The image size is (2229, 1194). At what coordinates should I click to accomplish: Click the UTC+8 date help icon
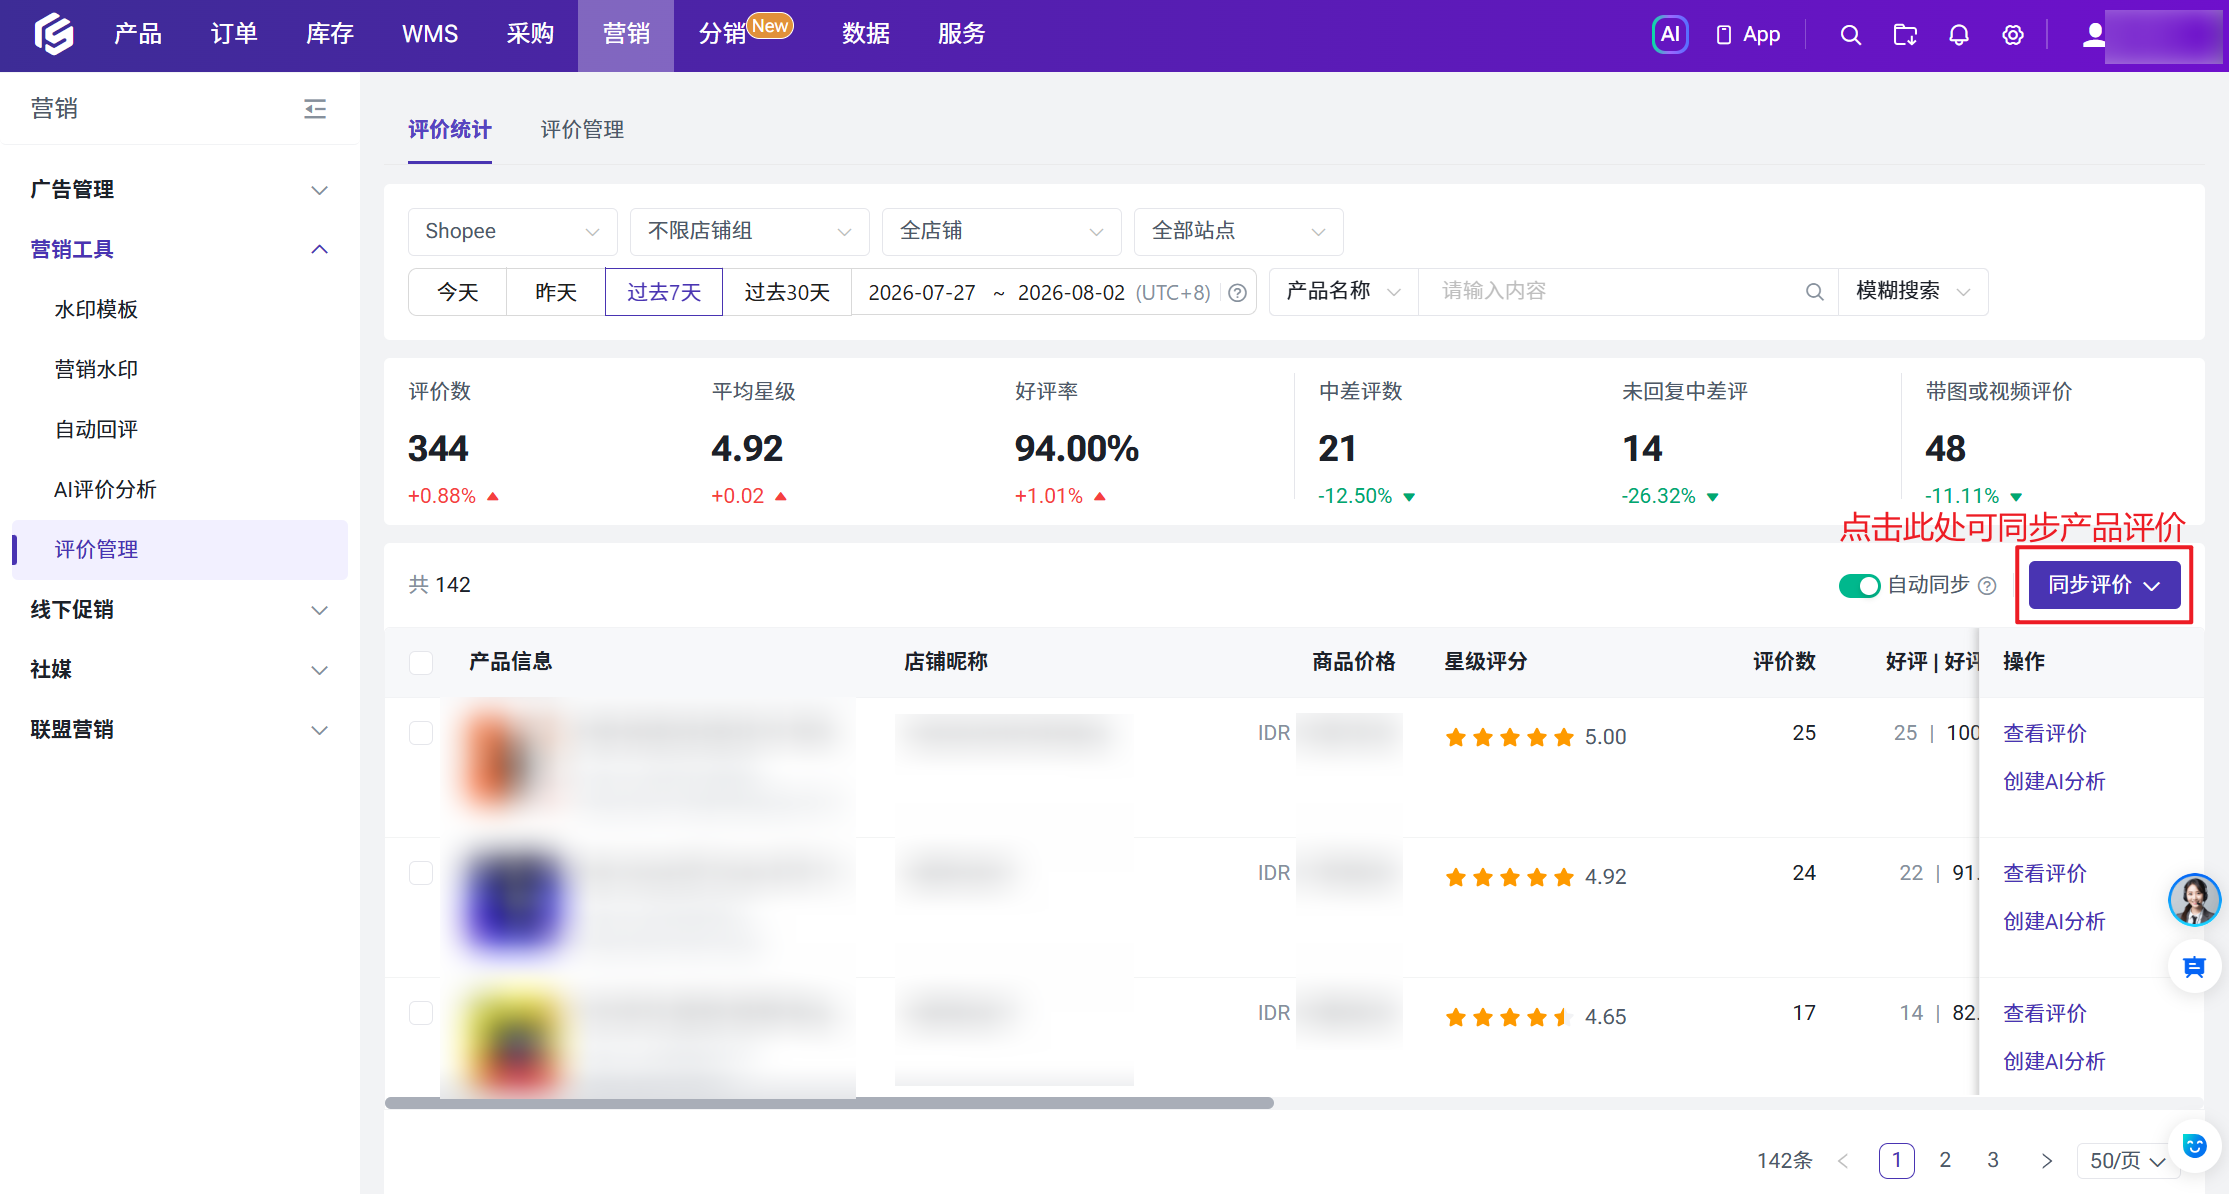[x=1237, y=293]
